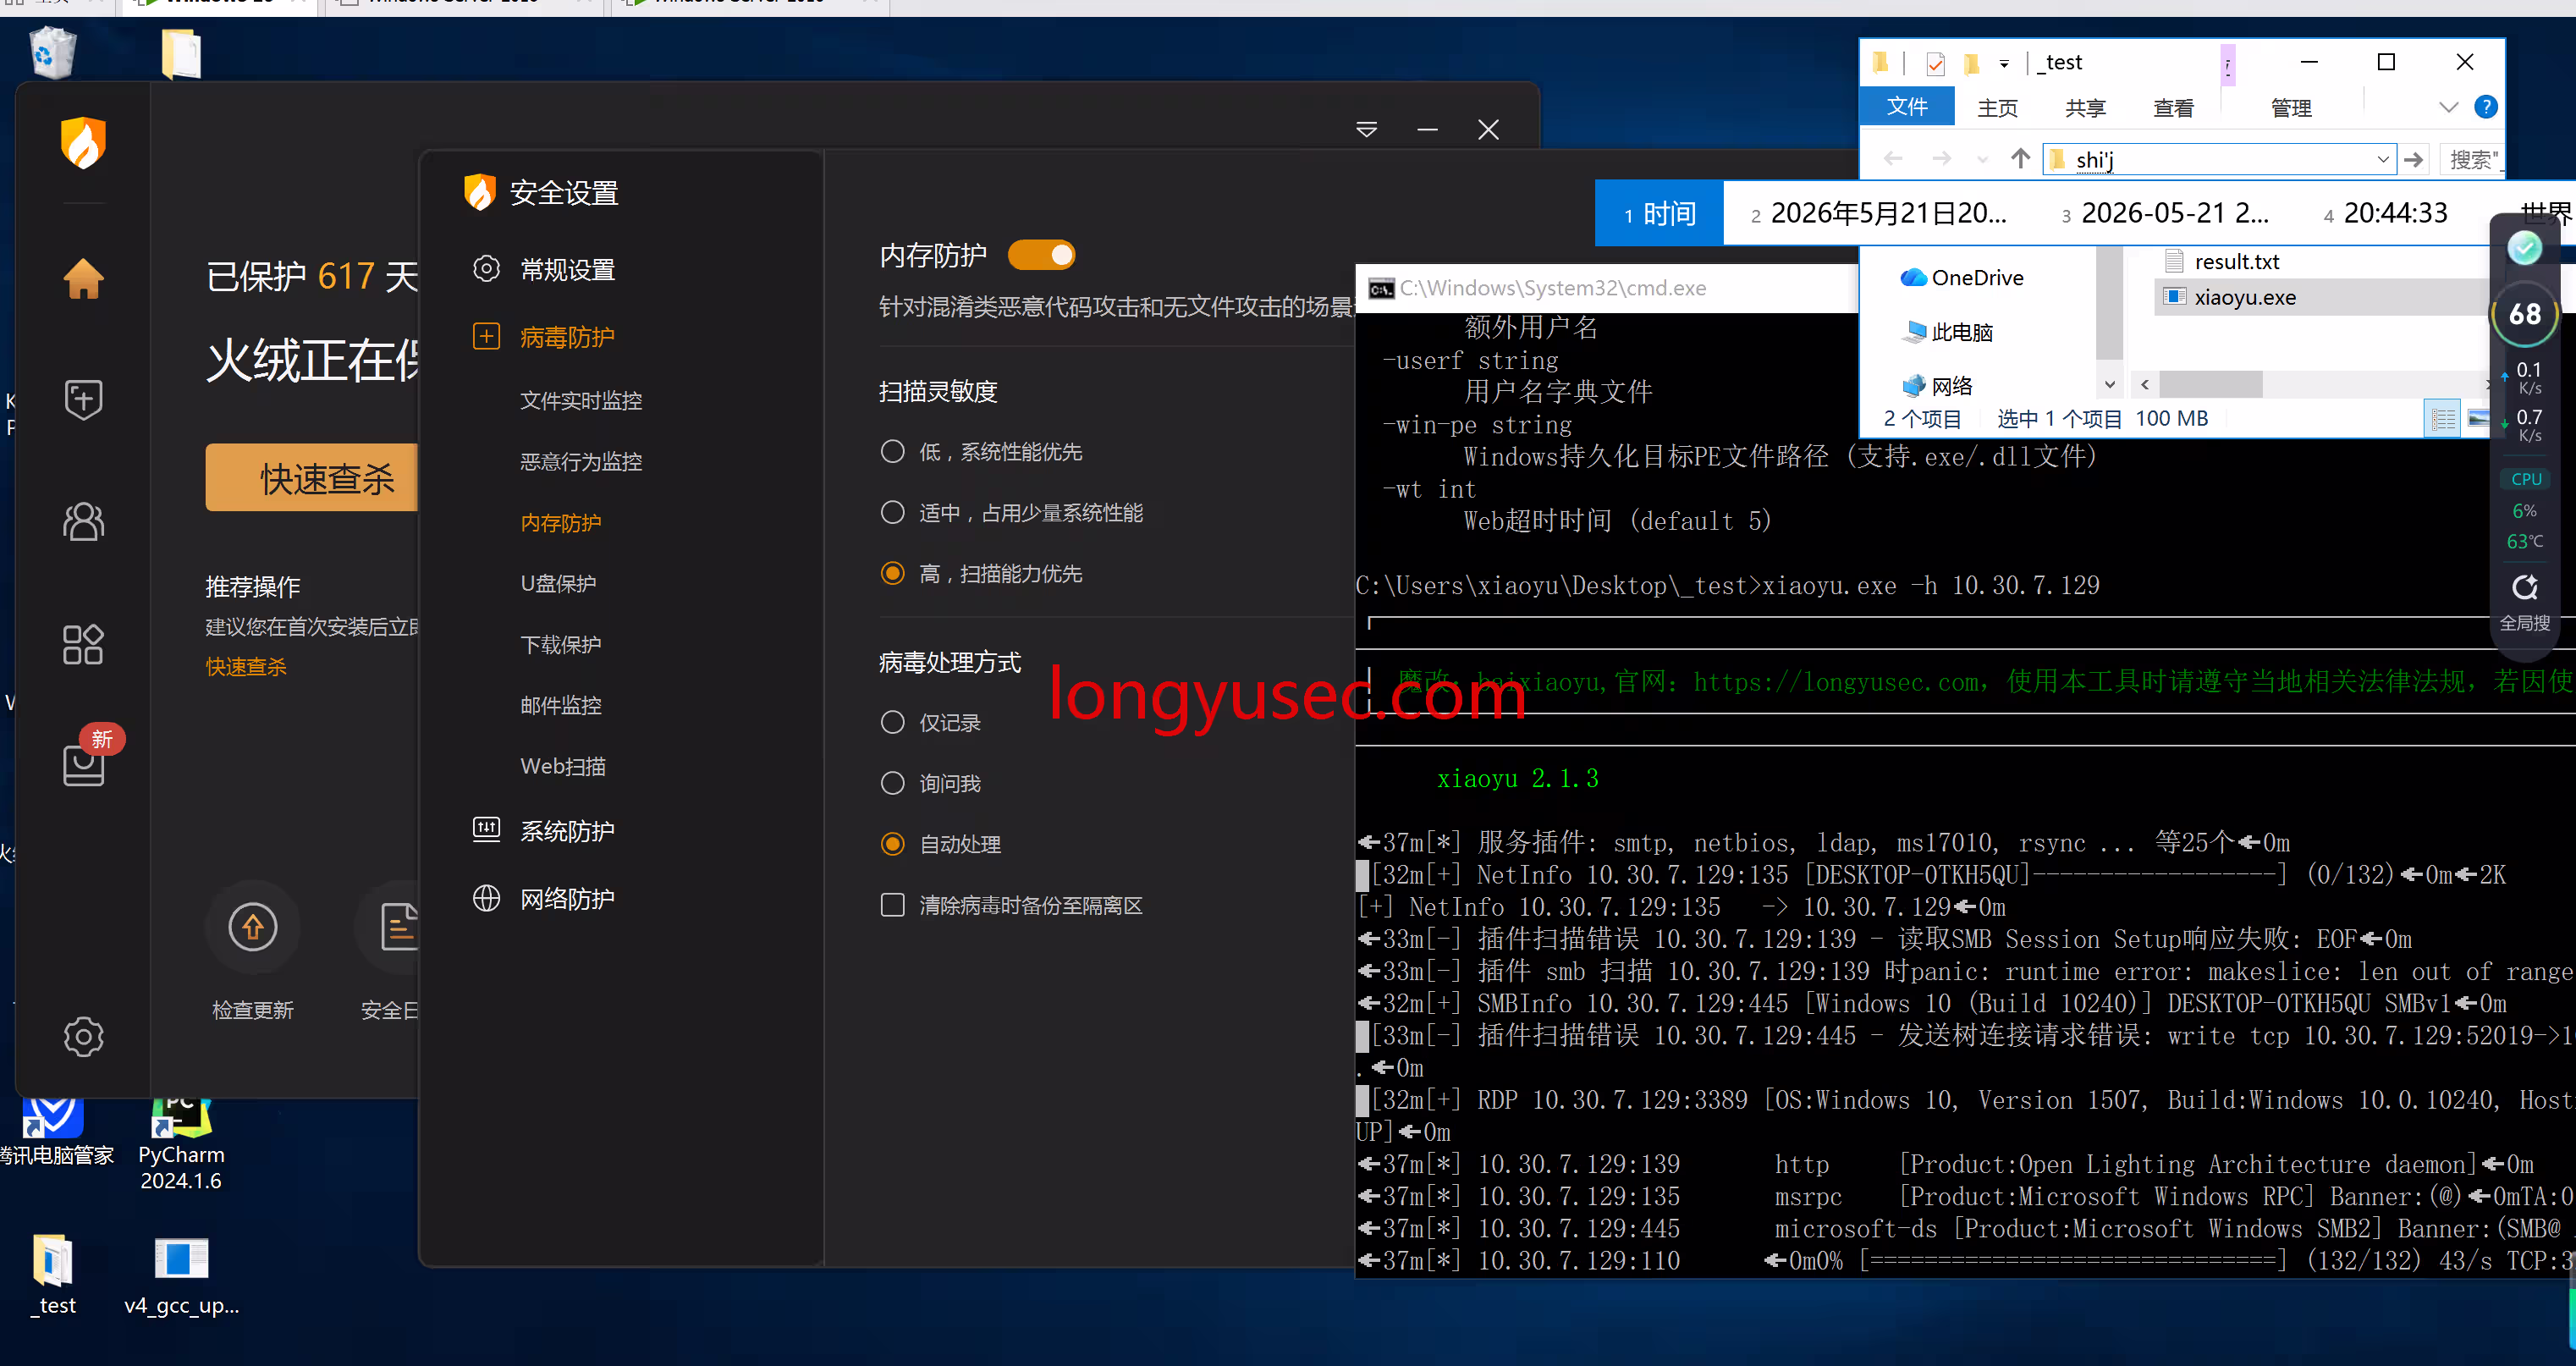Pick the 时间 IME candidate

(1659, 214)
